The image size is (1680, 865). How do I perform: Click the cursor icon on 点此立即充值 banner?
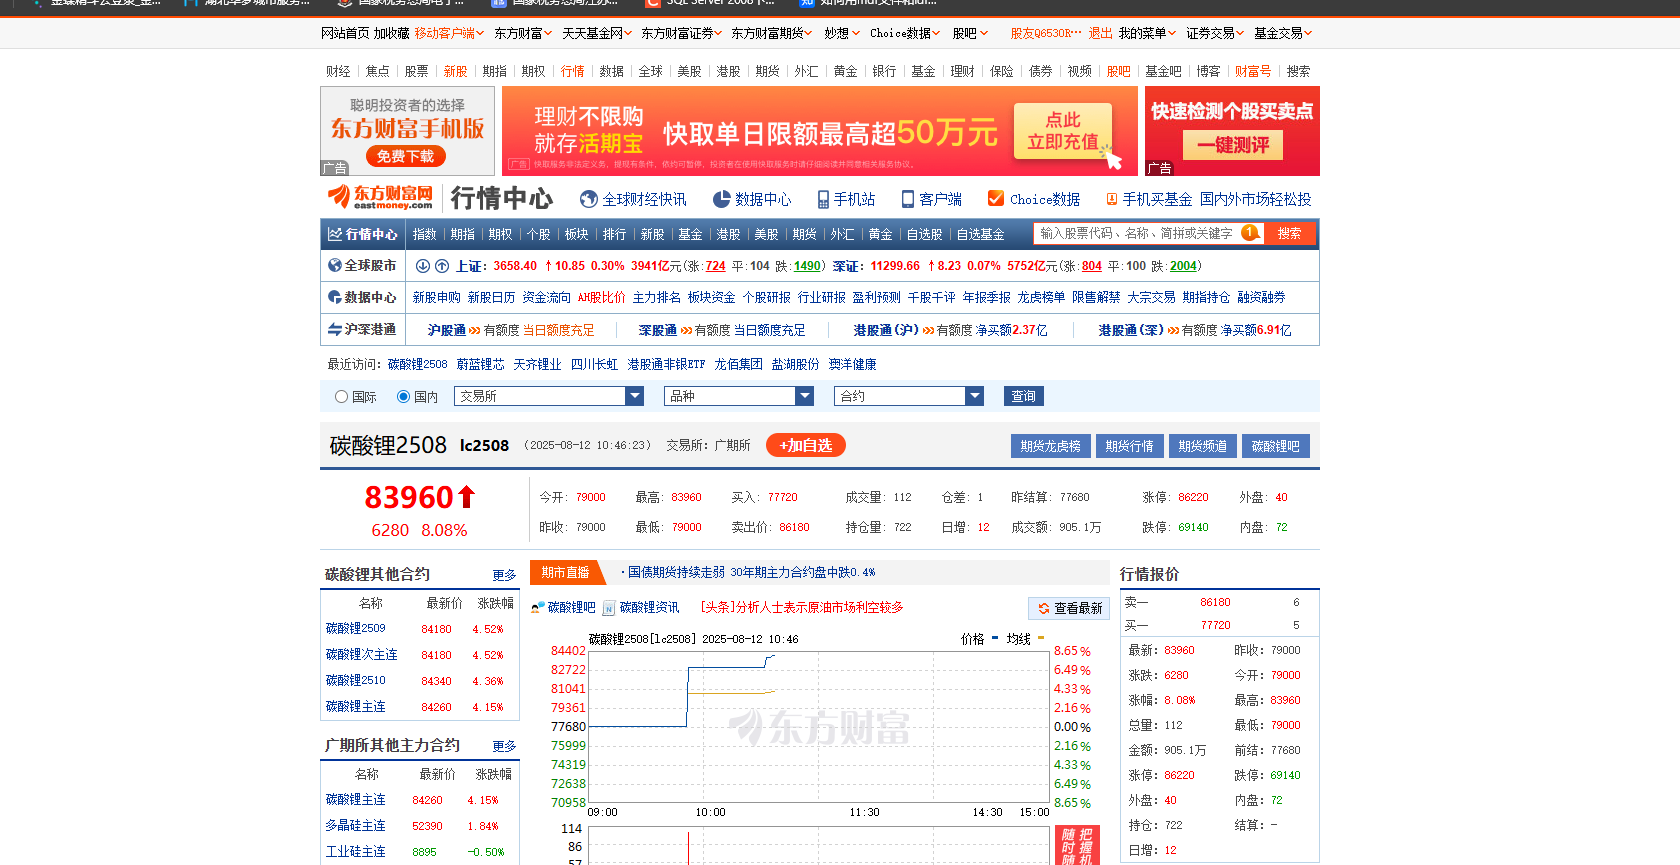tap(1112, 156)
